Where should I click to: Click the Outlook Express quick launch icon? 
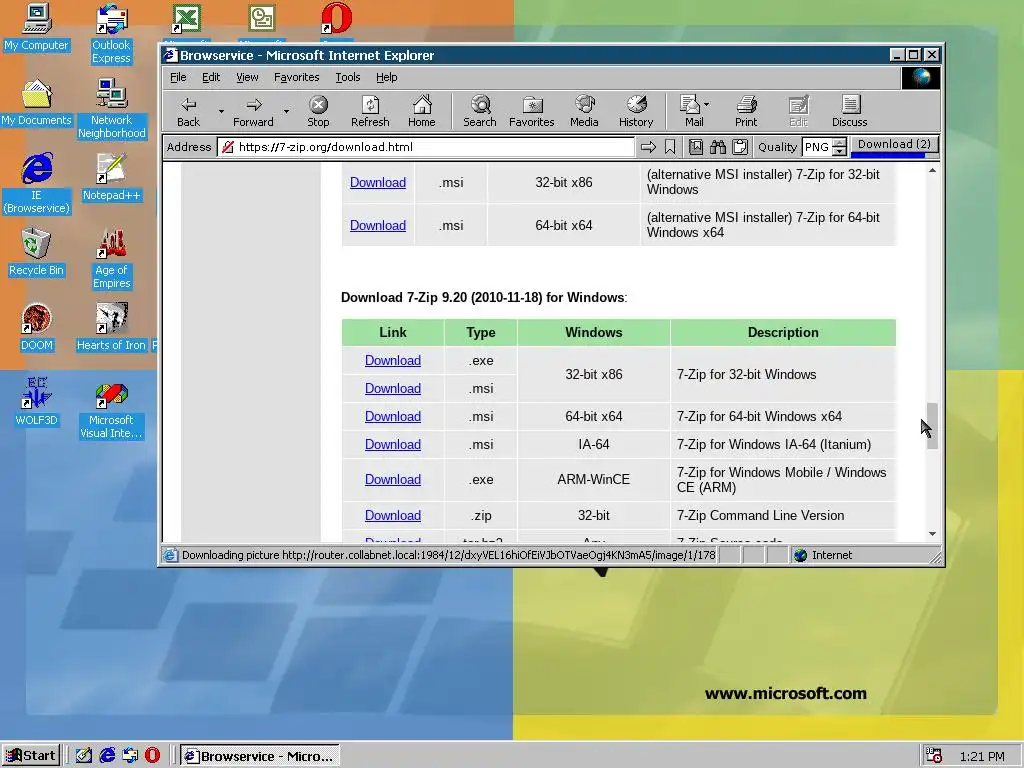[130, 756]
